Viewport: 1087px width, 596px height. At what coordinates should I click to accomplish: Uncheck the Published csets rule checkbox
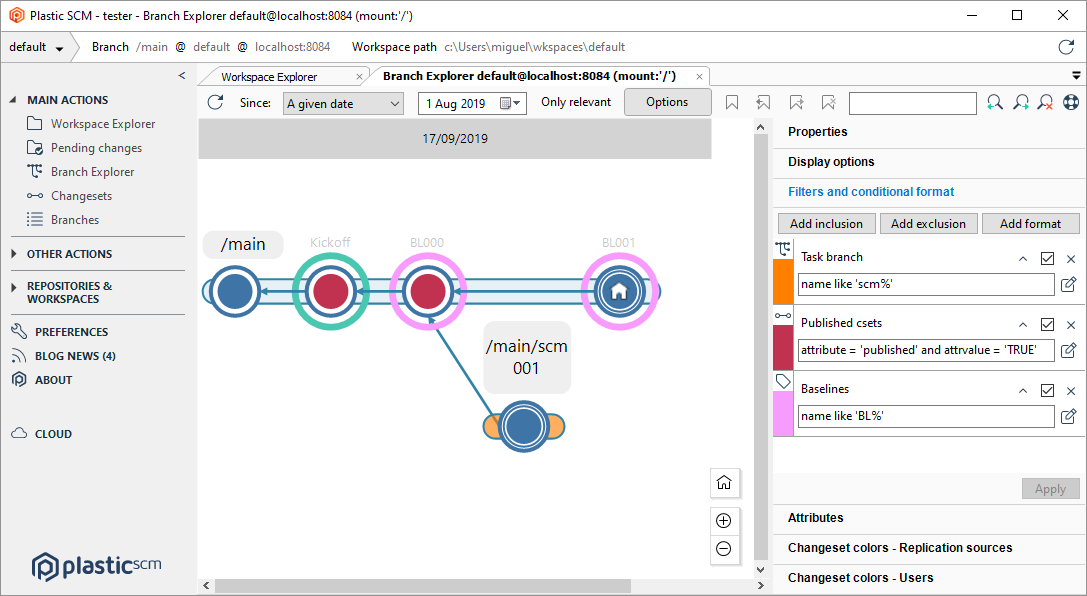pos(1047,324)
